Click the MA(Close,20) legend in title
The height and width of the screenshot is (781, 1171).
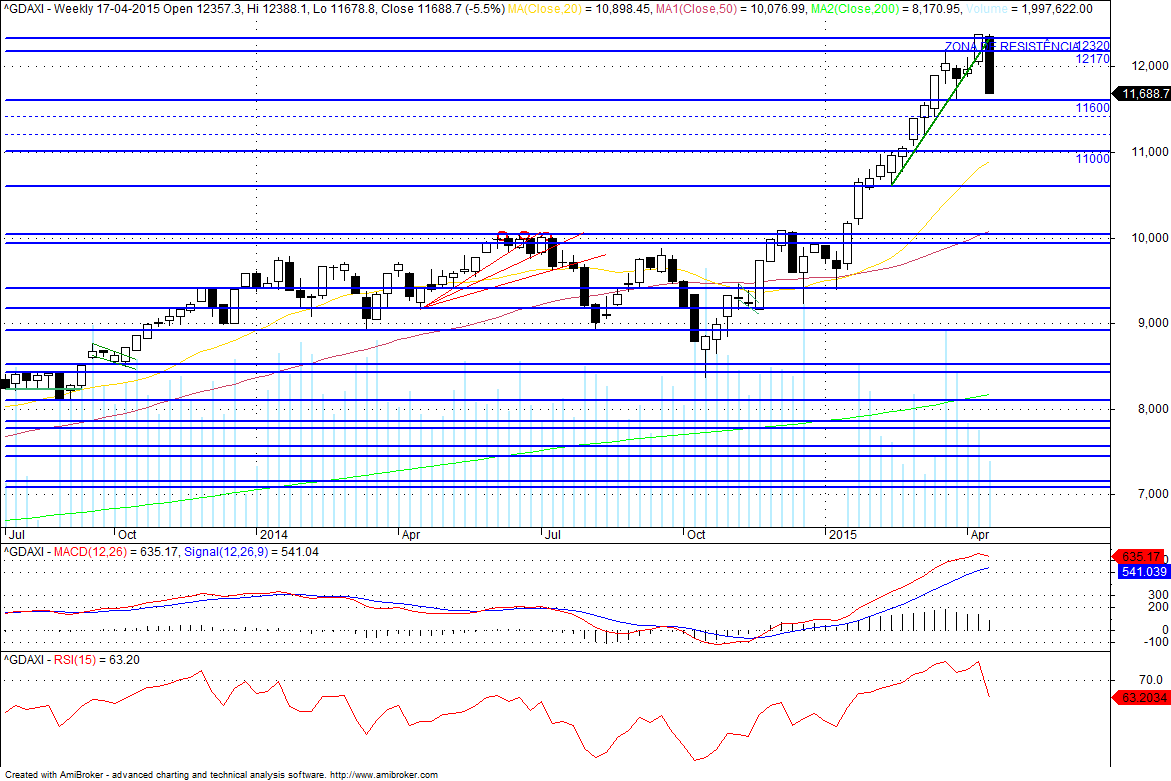pos(544,9)
